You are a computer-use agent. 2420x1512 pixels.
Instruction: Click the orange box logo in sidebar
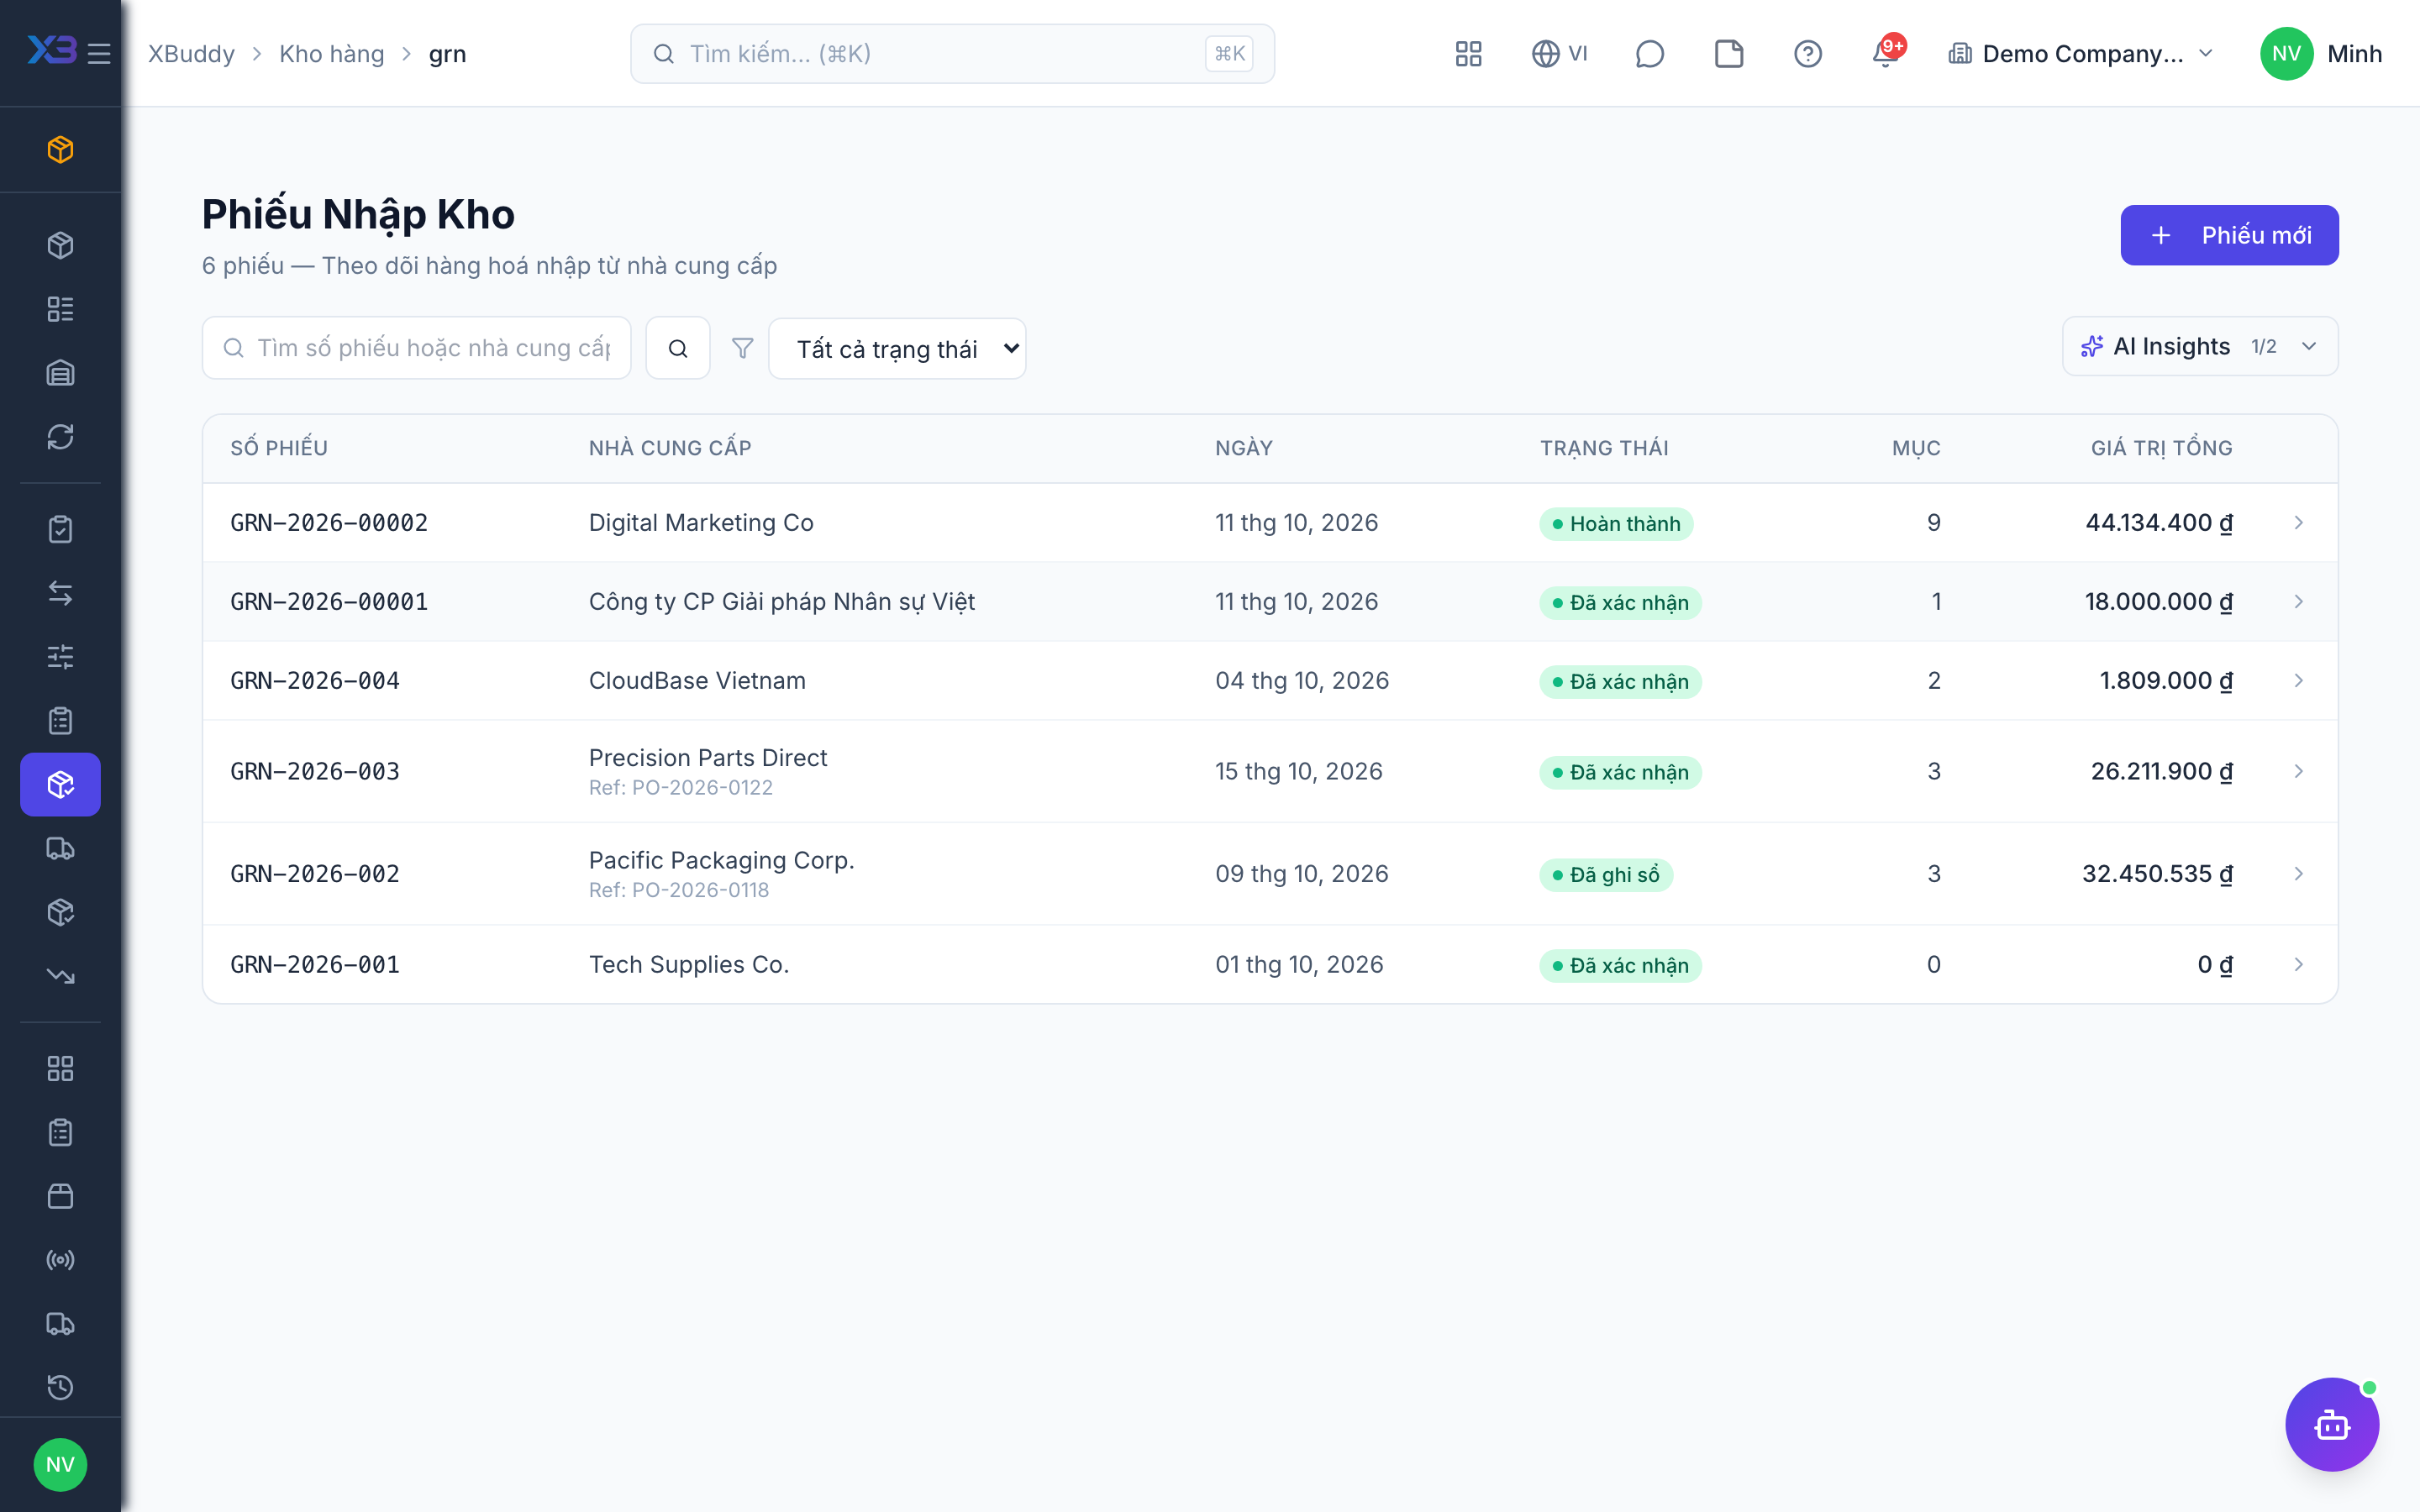[x=60, y=150]
